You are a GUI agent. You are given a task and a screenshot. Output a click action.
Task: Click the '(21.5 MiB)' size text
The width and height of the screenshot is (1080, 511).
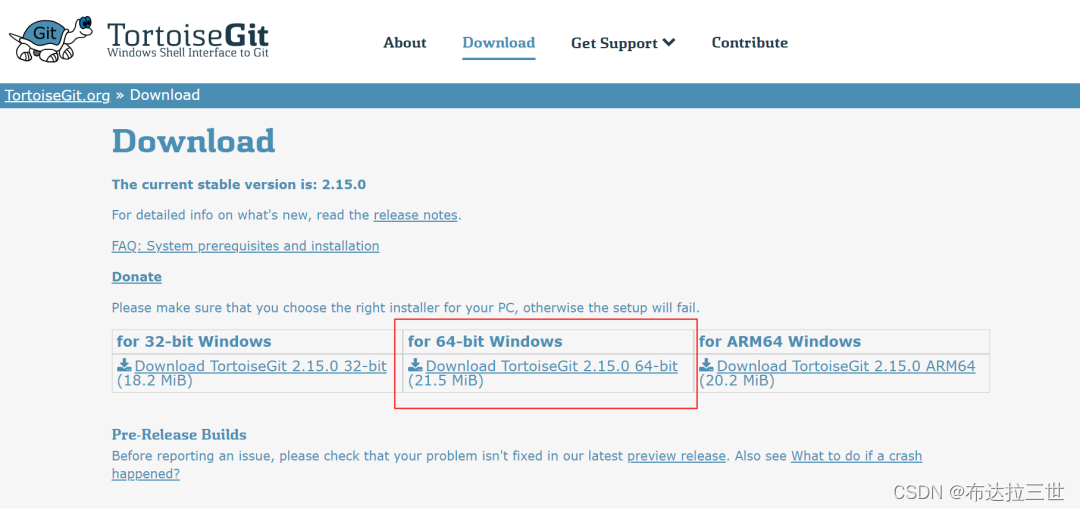[446, 381]
